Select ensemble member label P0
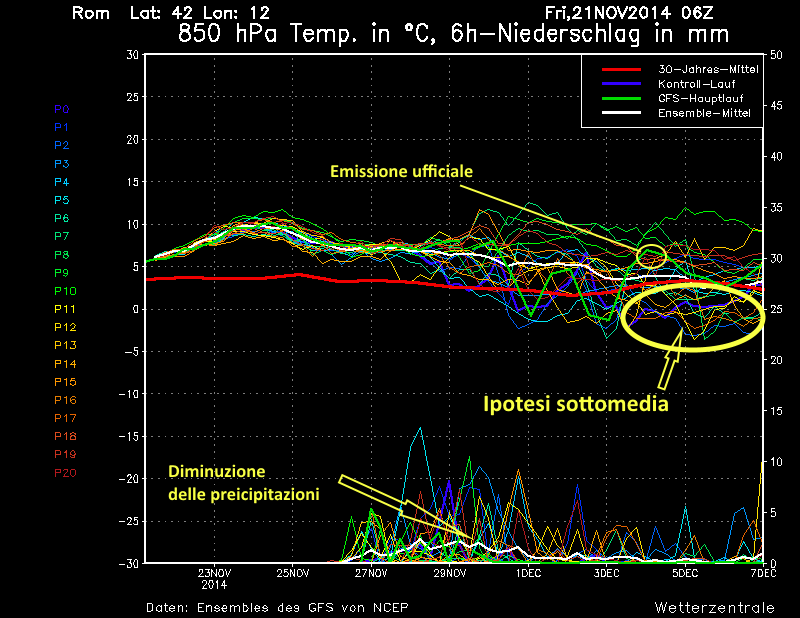Image resolution: width=800 pixels, height=618 pixels. pyautogui.click(x=62, y=109)
